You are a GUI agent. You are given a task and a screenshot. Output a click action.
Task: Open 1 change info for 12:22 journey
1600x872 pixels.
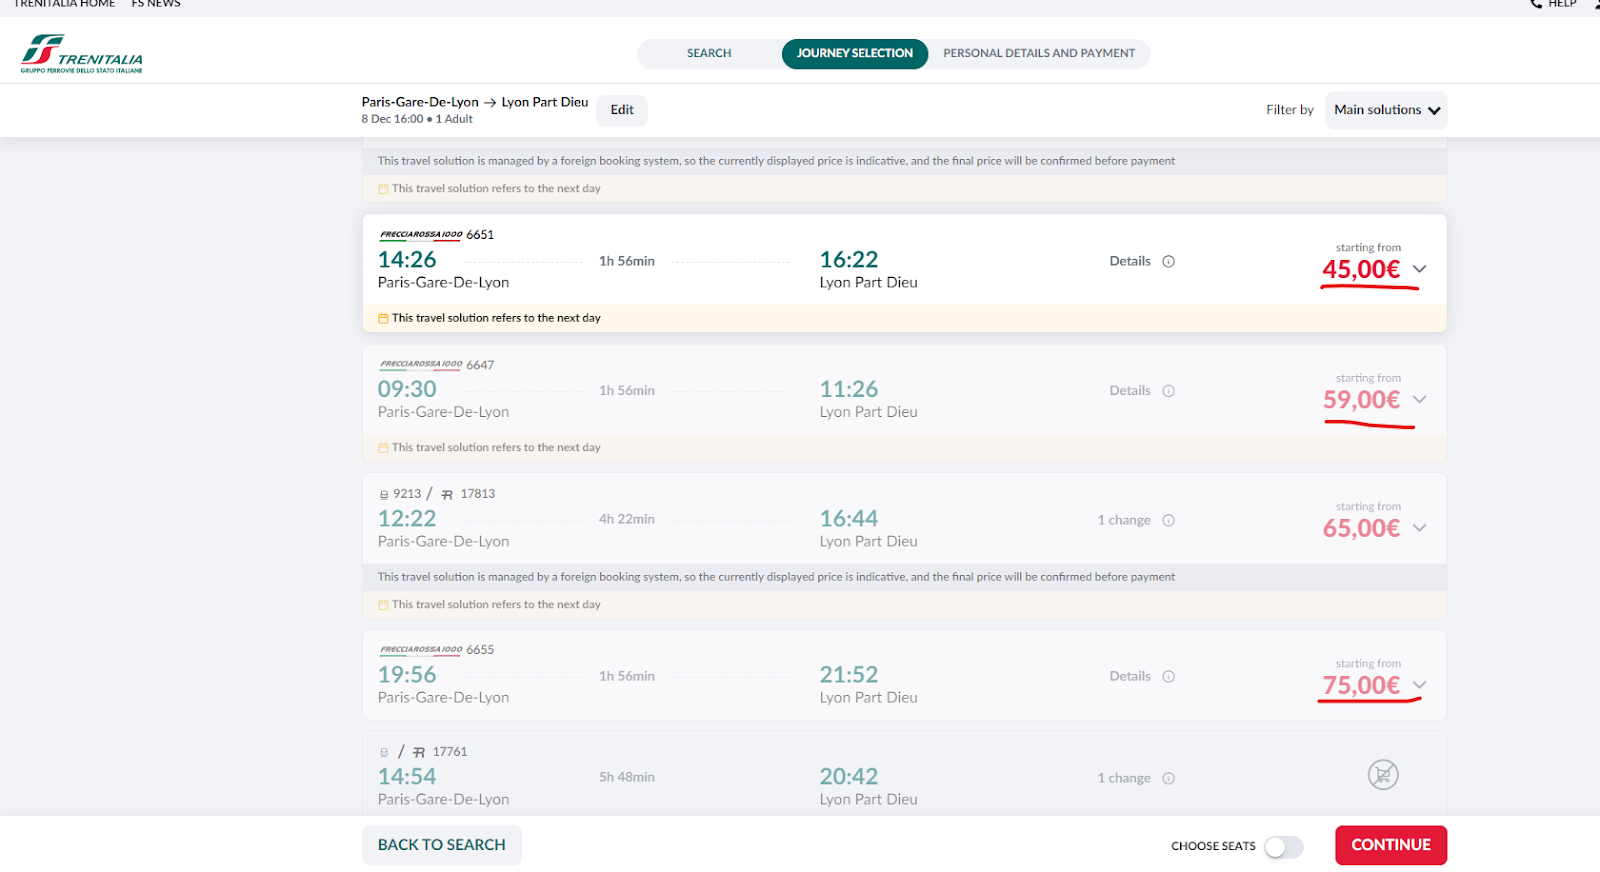[1124, 520]
